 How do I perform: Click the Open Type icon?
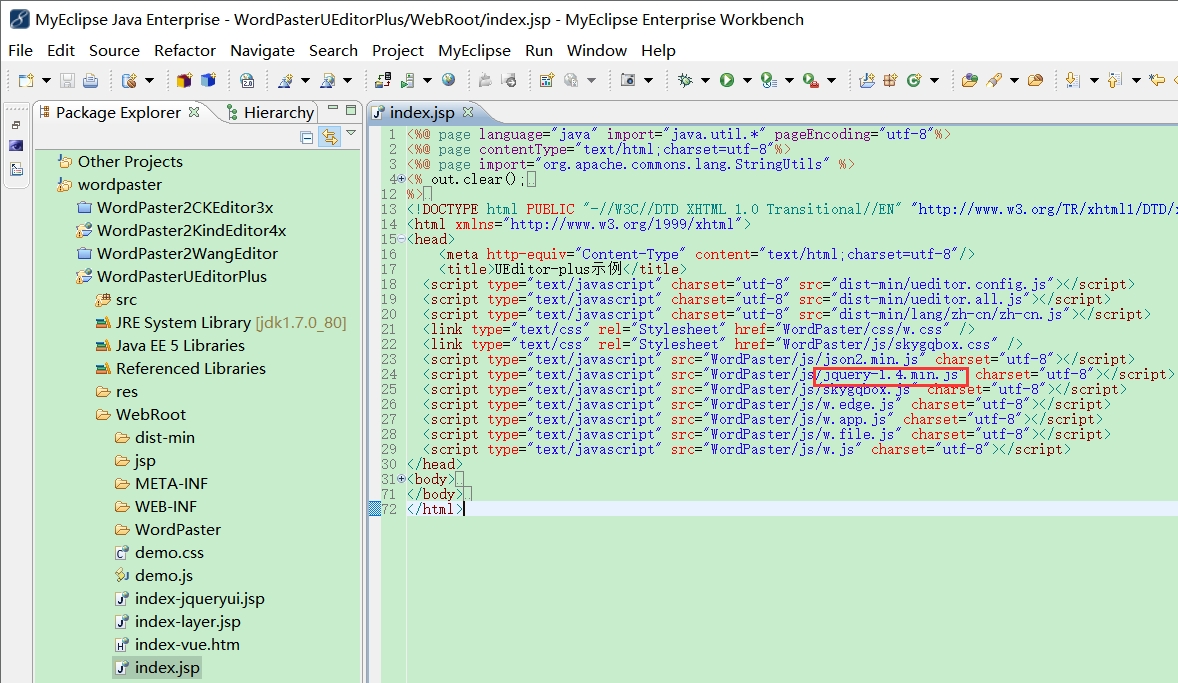tap(970, 80)
